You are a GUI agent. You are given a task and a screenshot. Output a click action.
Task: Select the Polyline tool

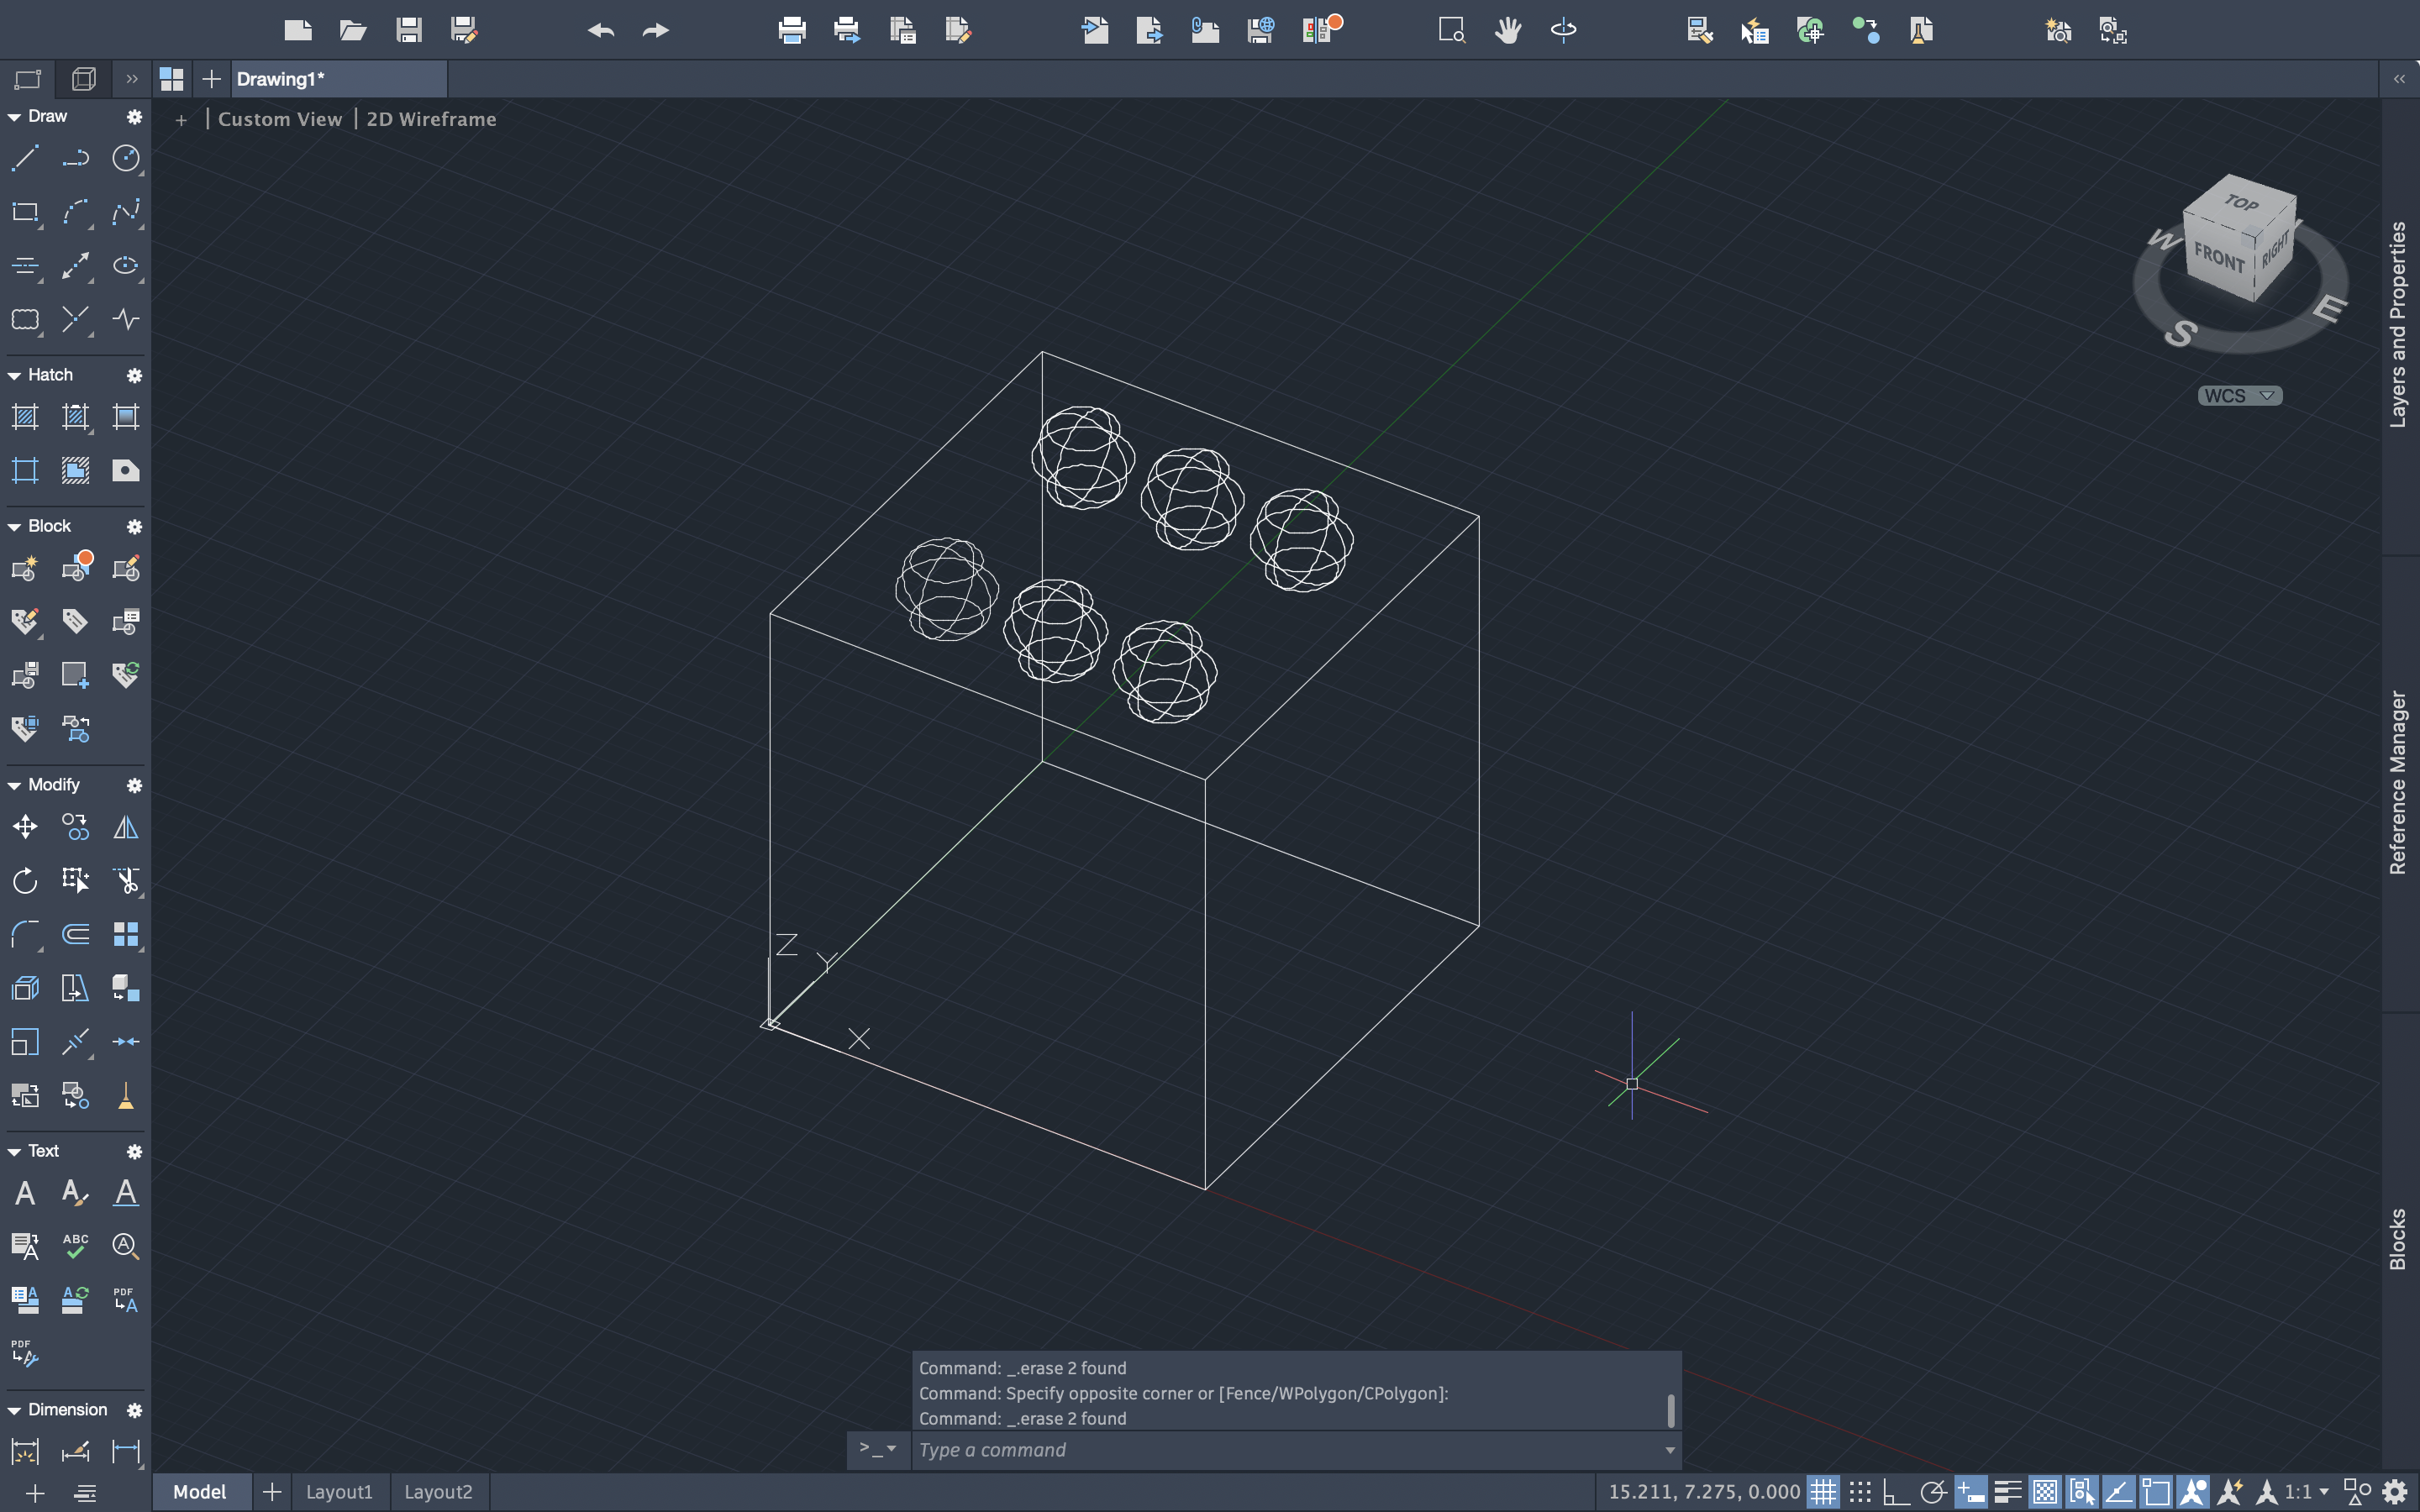coord(76,158)
